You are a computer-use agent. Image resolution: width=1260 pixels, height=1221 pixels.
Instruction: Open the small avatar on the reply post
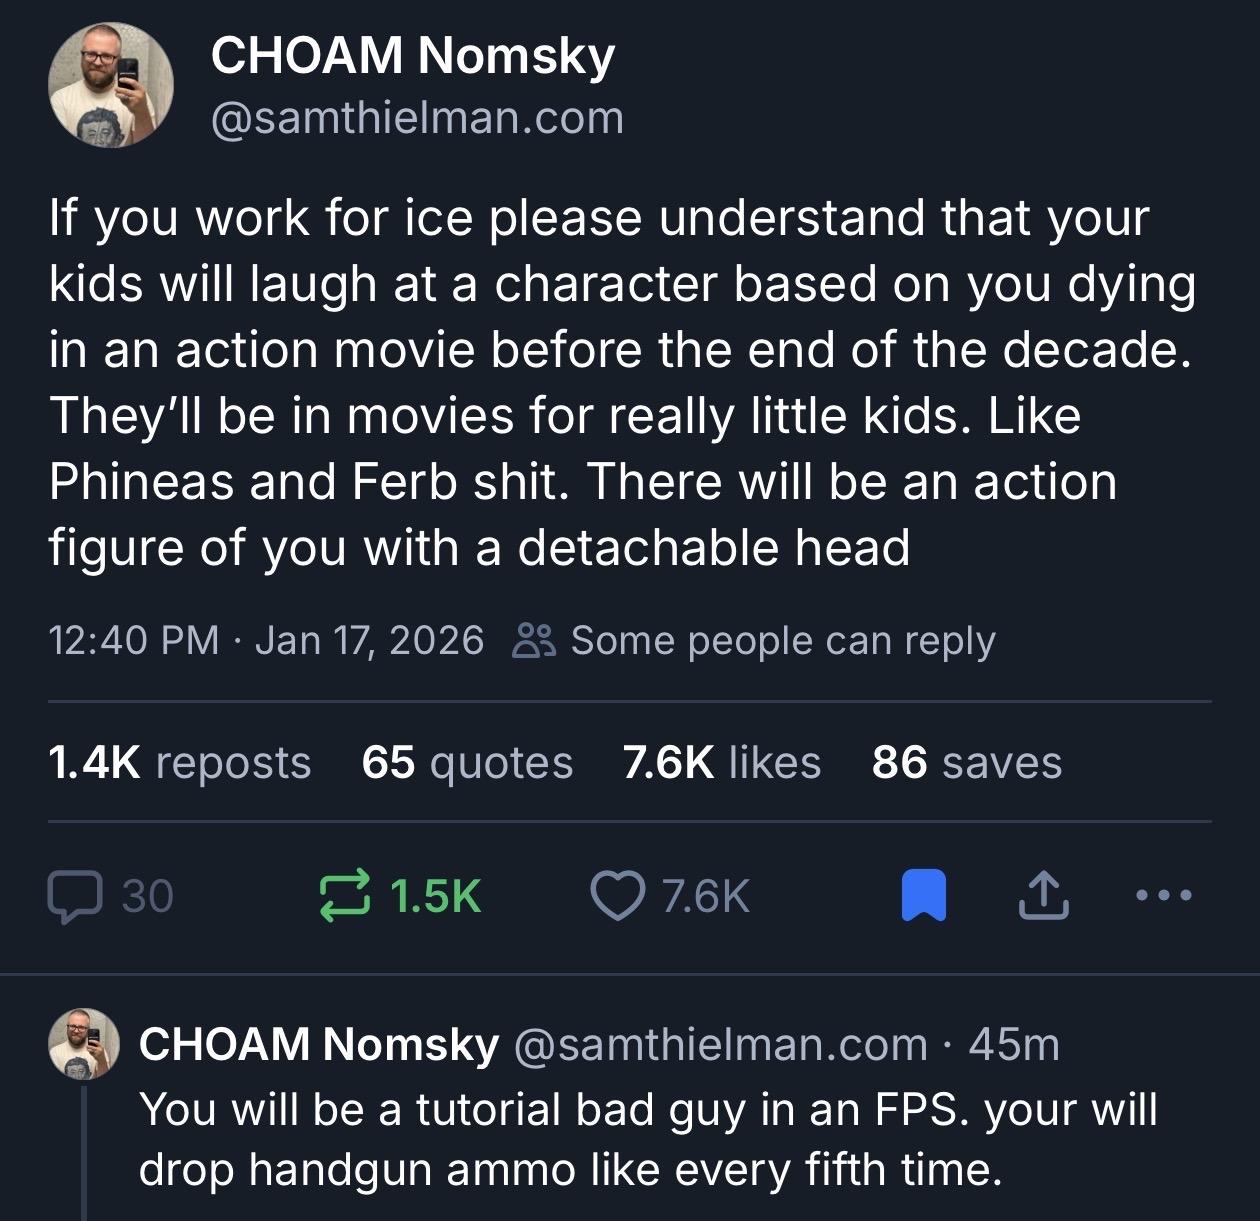[x=85, y=1043]
